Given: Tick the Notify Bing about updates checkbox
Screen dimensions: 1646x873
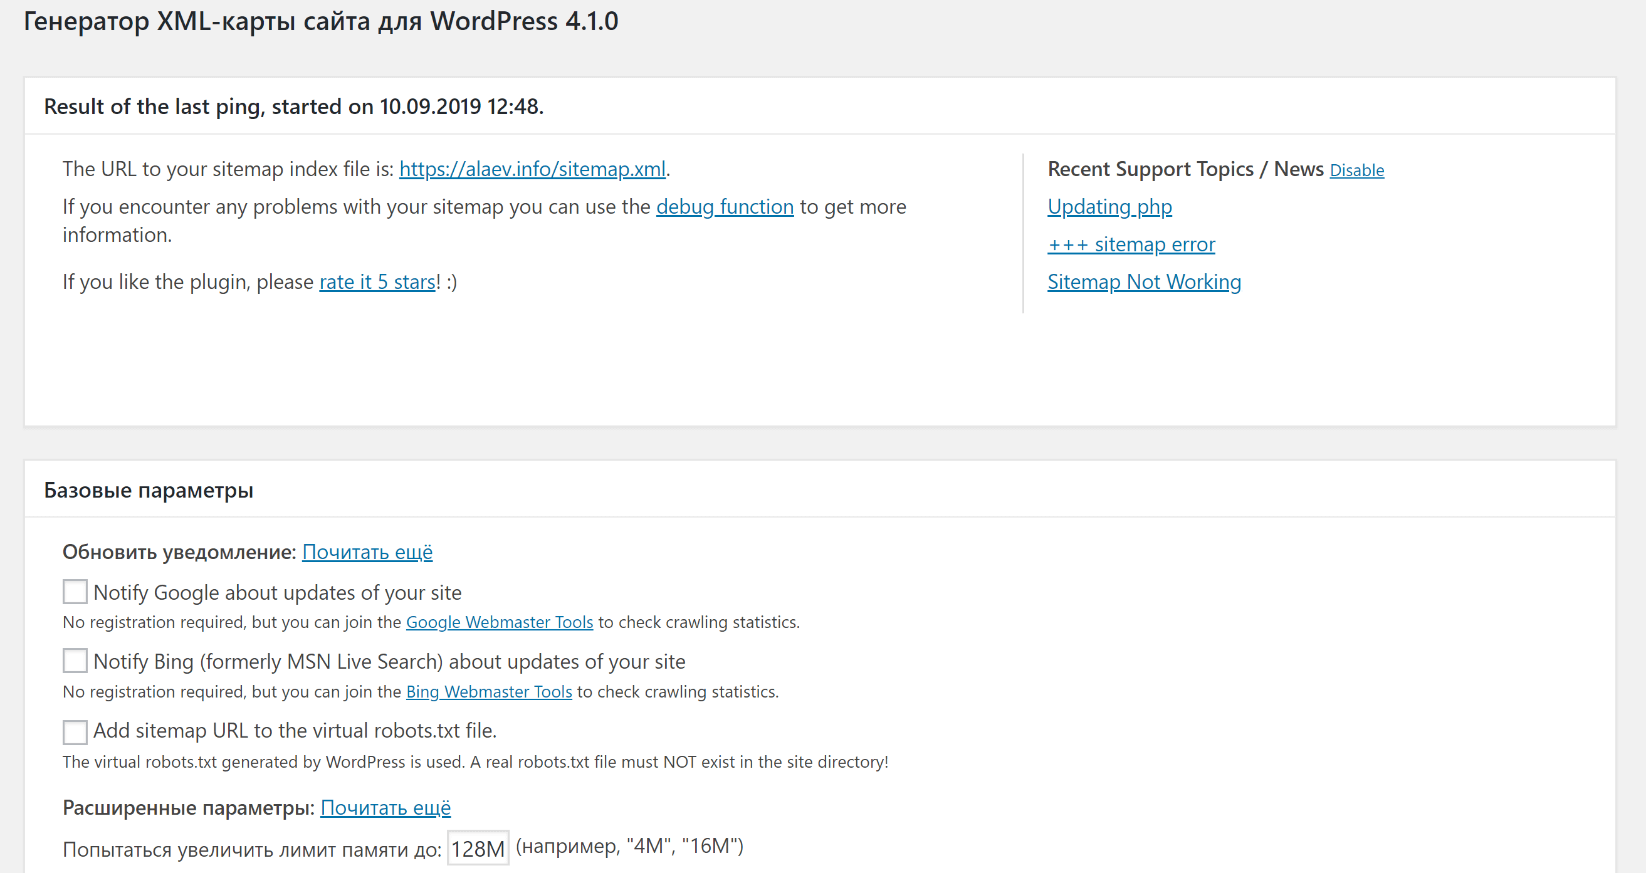Looking at the screenshot, I should [x=75, y=661].
